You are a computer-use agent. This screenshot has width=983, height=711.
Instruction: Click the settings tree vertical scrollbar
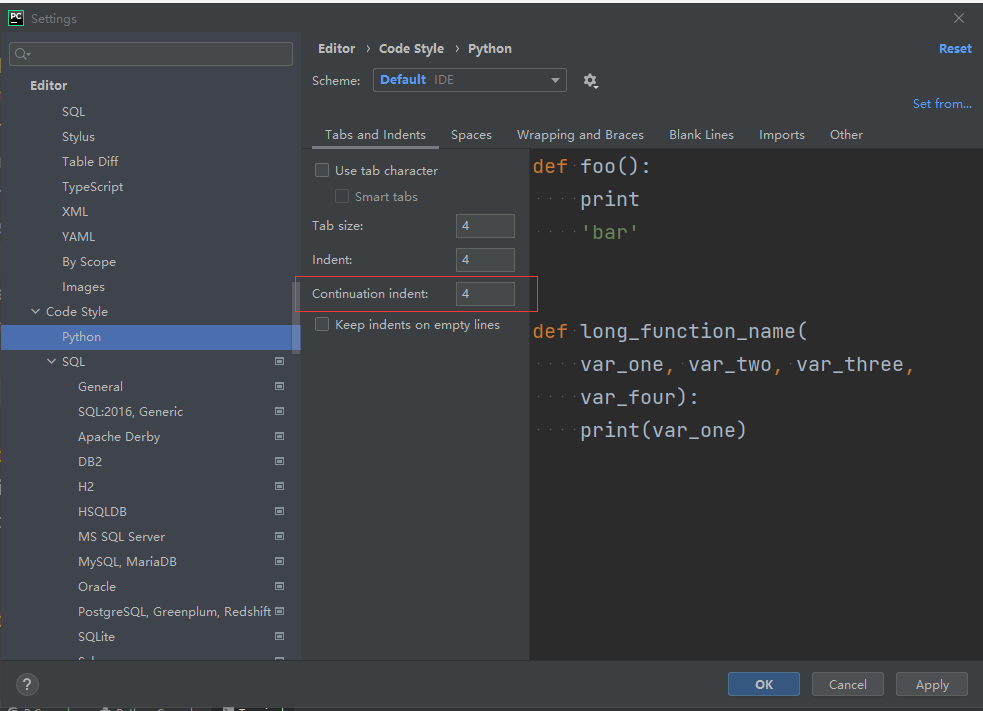[297, 319]
